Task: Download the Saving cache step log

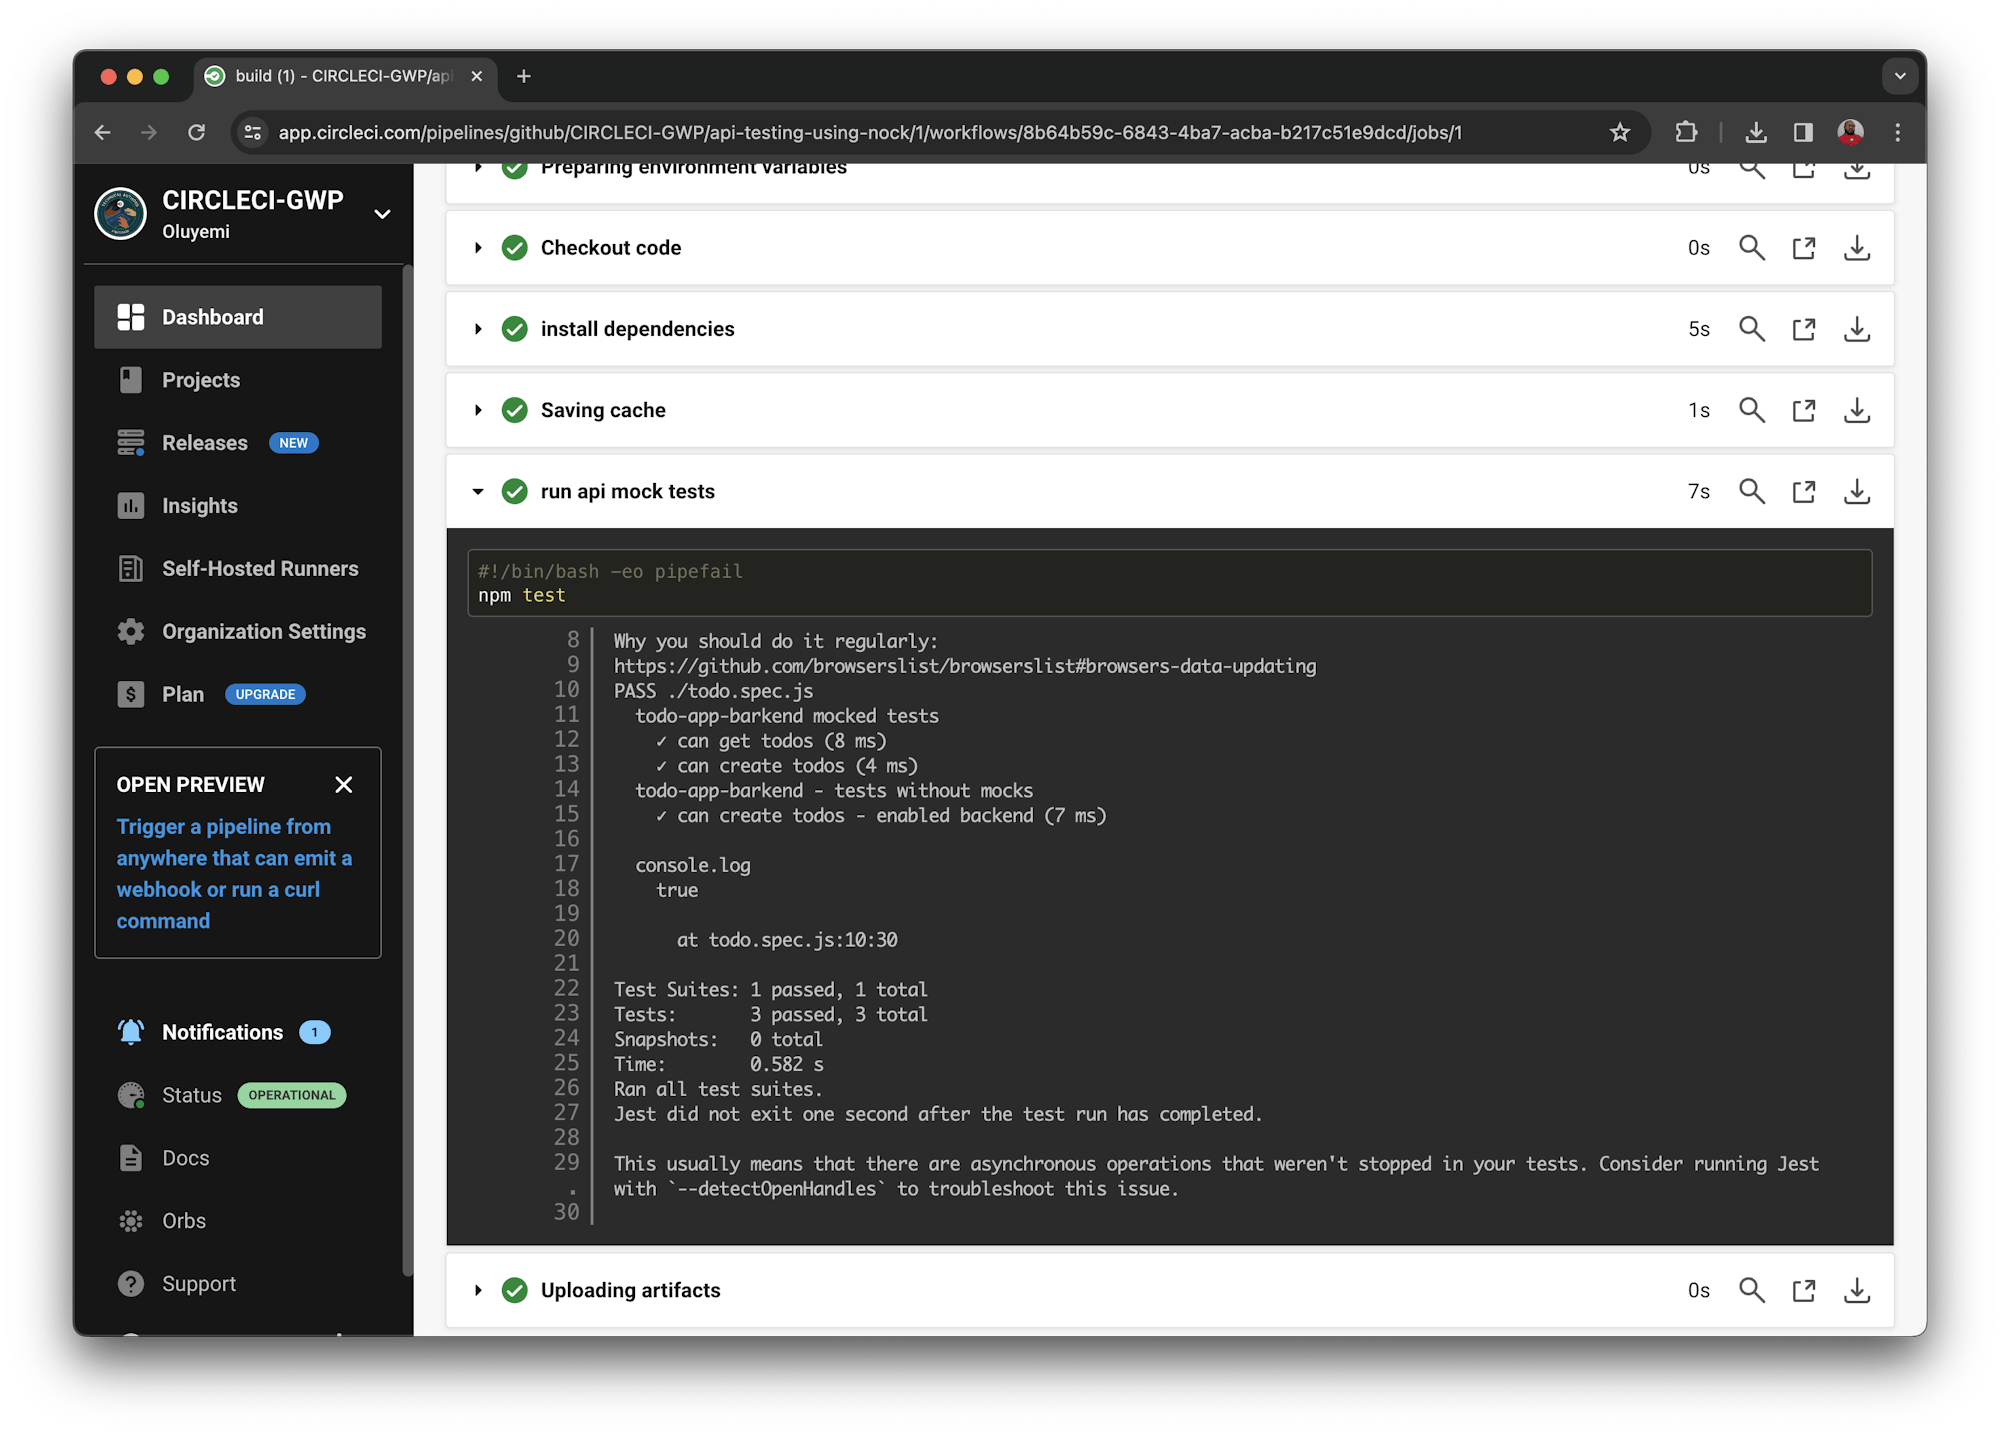Action: tap(1857, 410)
